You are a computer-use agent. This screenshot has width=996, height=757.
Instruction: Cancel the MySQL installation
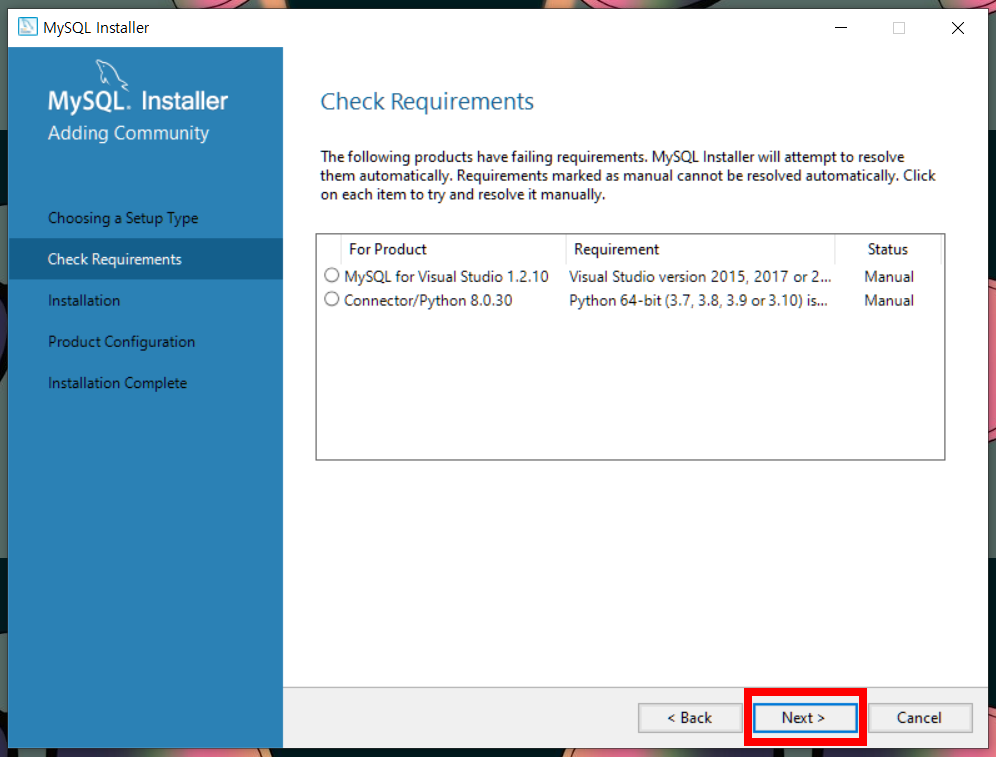[920, 718]
